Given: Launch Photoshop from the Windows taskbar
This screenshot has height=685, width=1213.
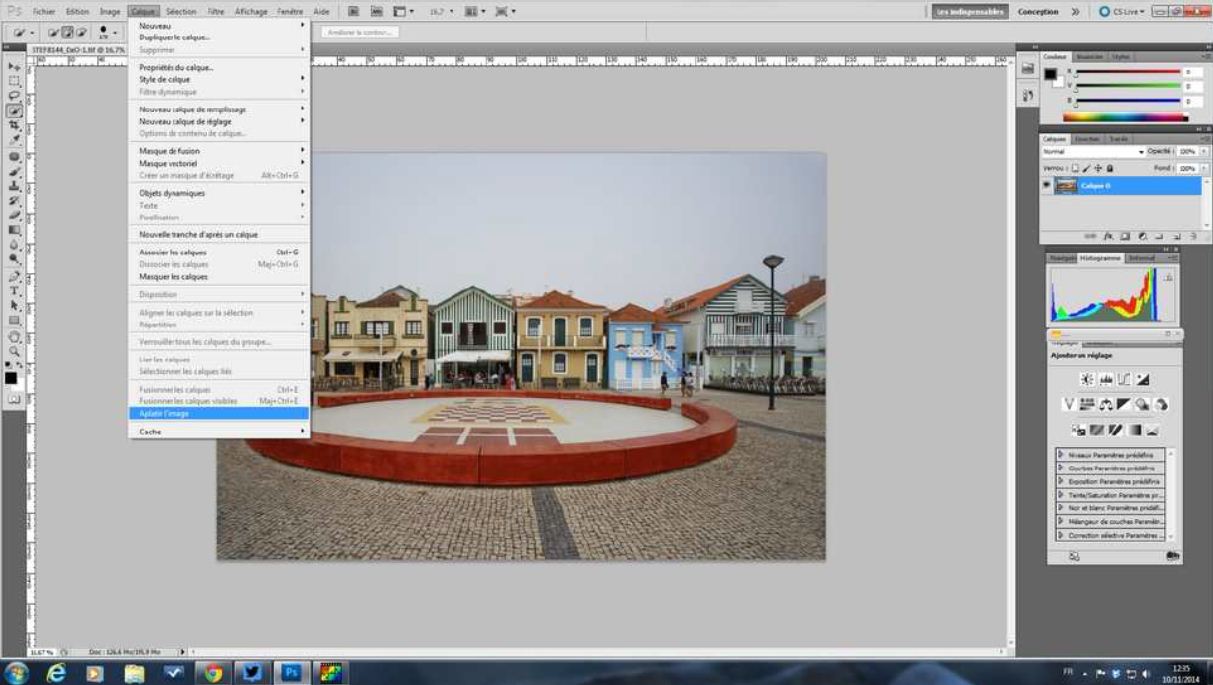Looking at the screenshot, I should [x=292, y=673].
